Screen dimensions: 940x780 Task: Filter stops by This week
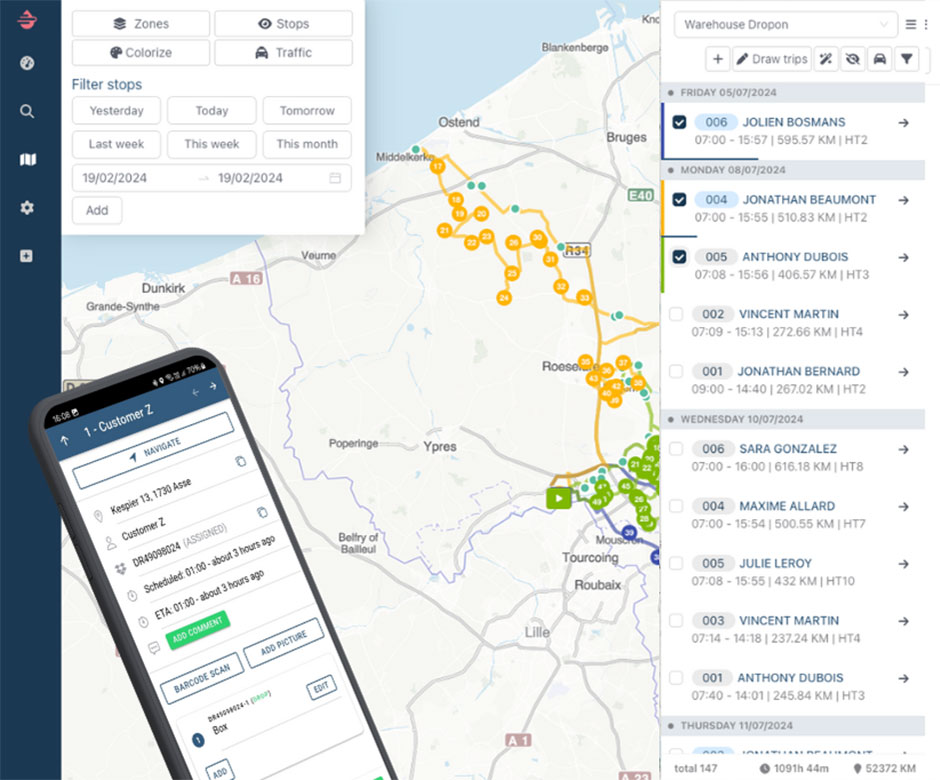point(212,144)
